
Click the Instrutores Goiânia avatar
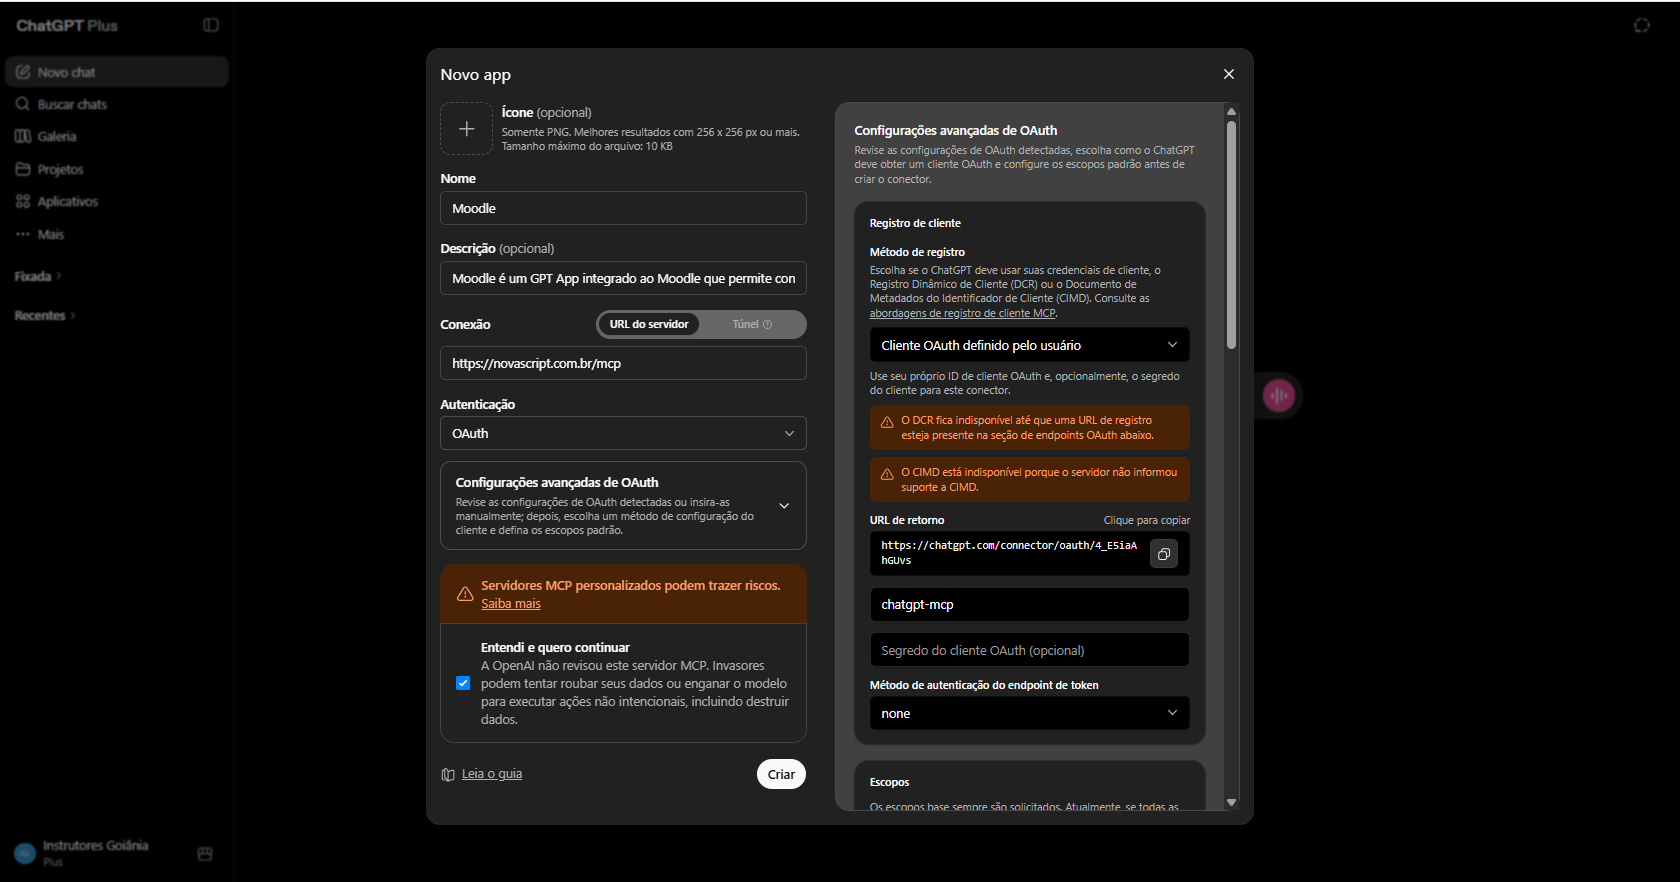click(x=25, y=854)
